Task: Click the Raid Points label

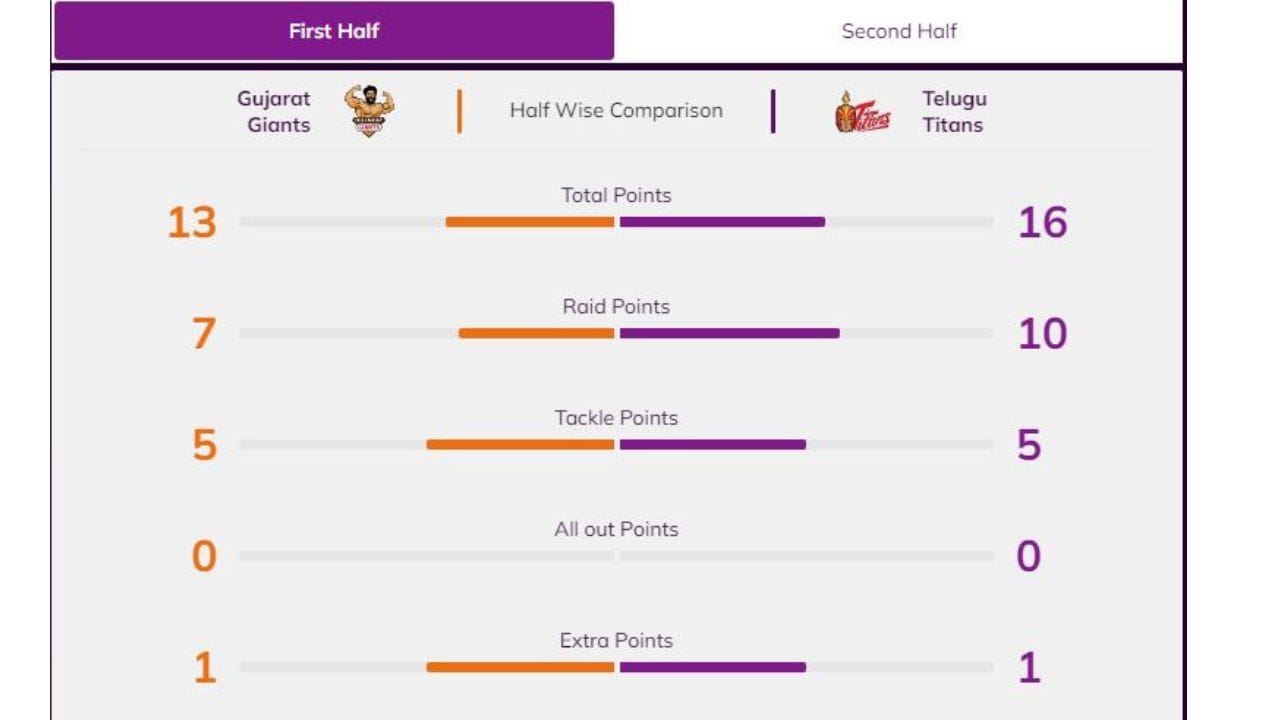Action: coord(616,307)
